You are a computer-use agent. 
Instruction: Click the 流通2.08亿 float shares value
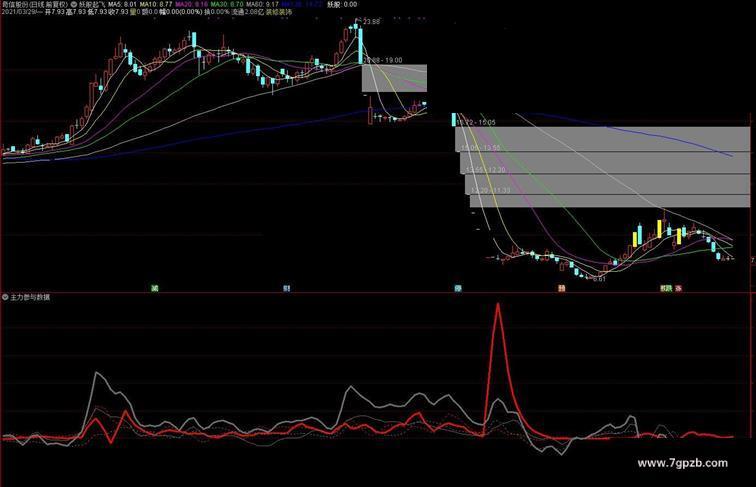pyautogui.click(x=248, y=12)
